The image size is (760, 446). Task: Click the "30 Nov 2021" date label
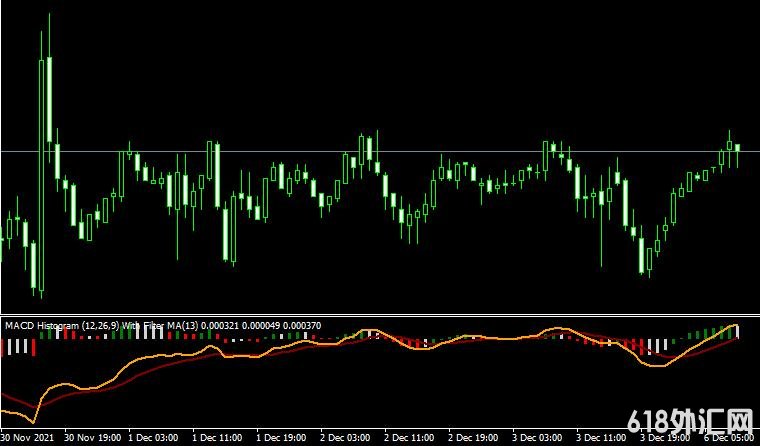point(26,437)
